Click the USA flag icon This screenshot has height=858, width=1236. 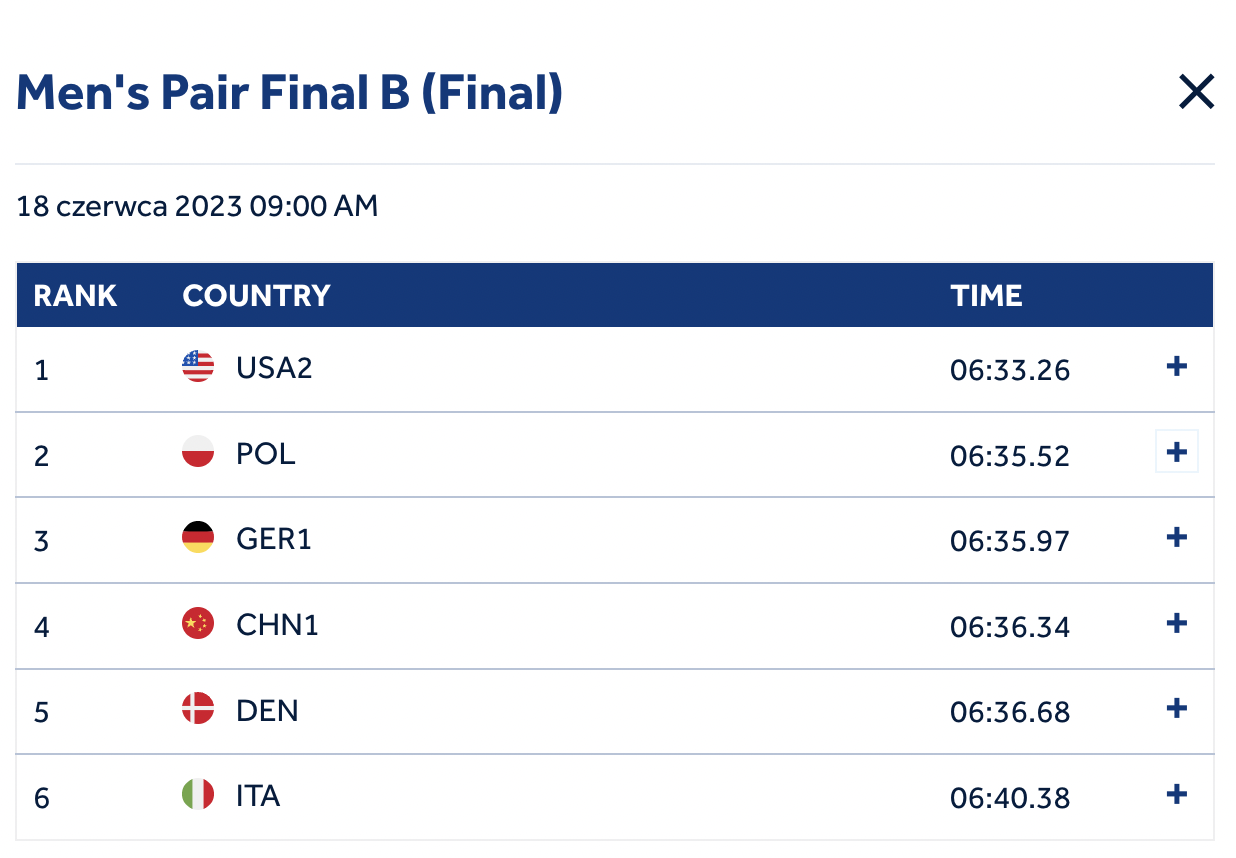[x=198, y=367]
